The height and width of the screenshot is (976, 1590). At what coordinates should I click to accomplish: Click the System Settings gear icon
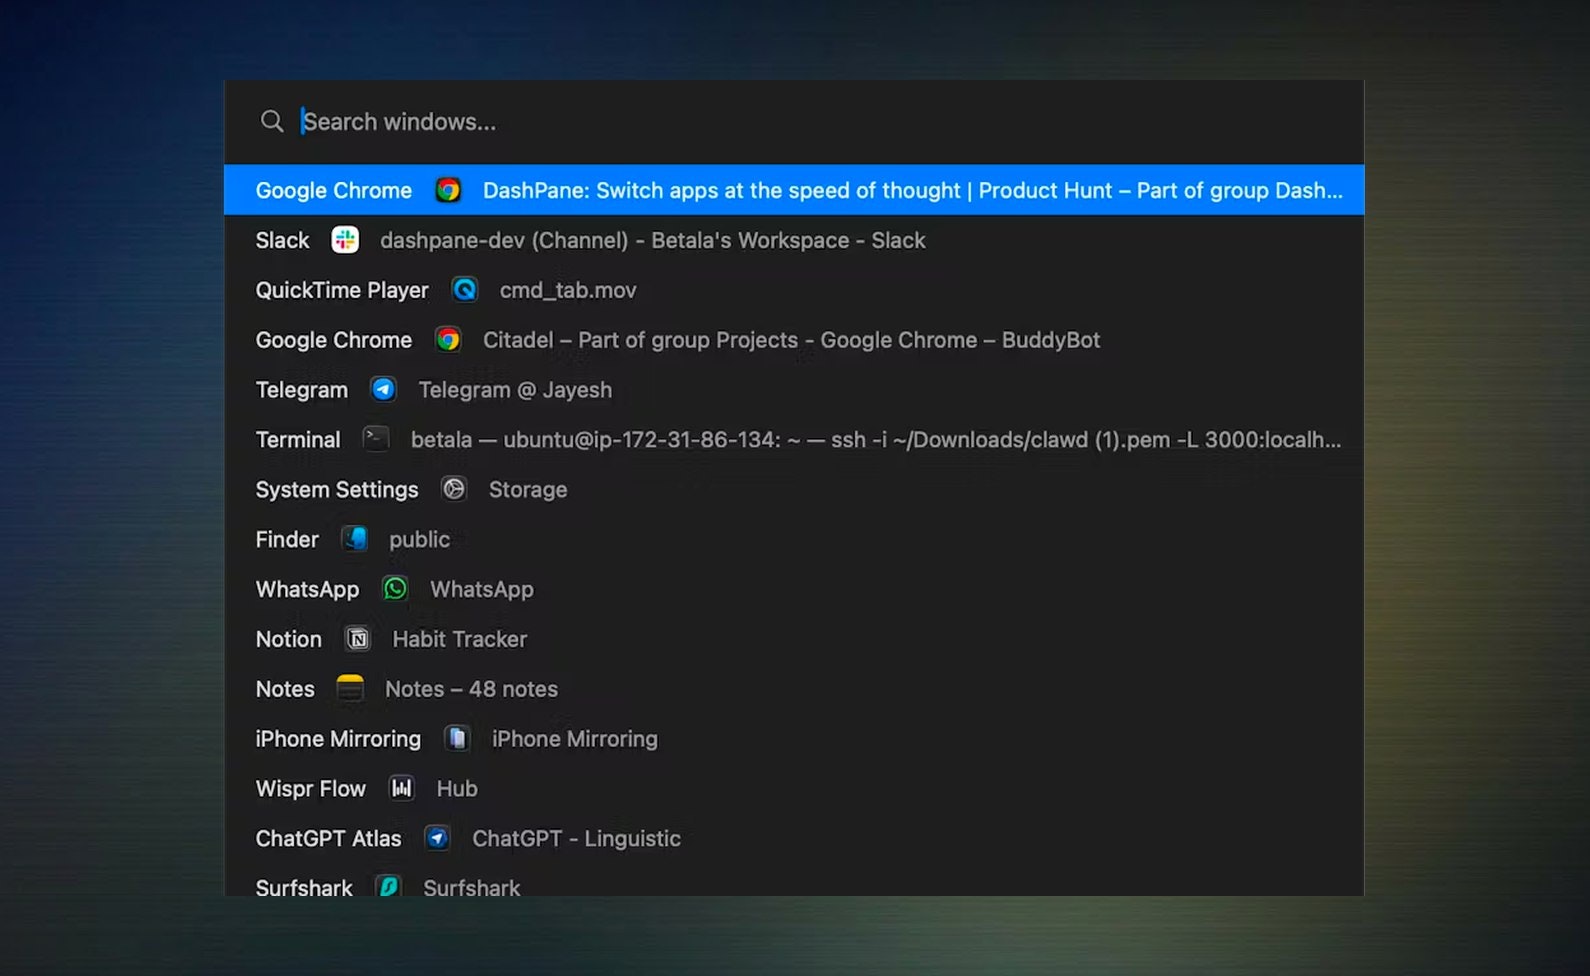pos(454,489)
